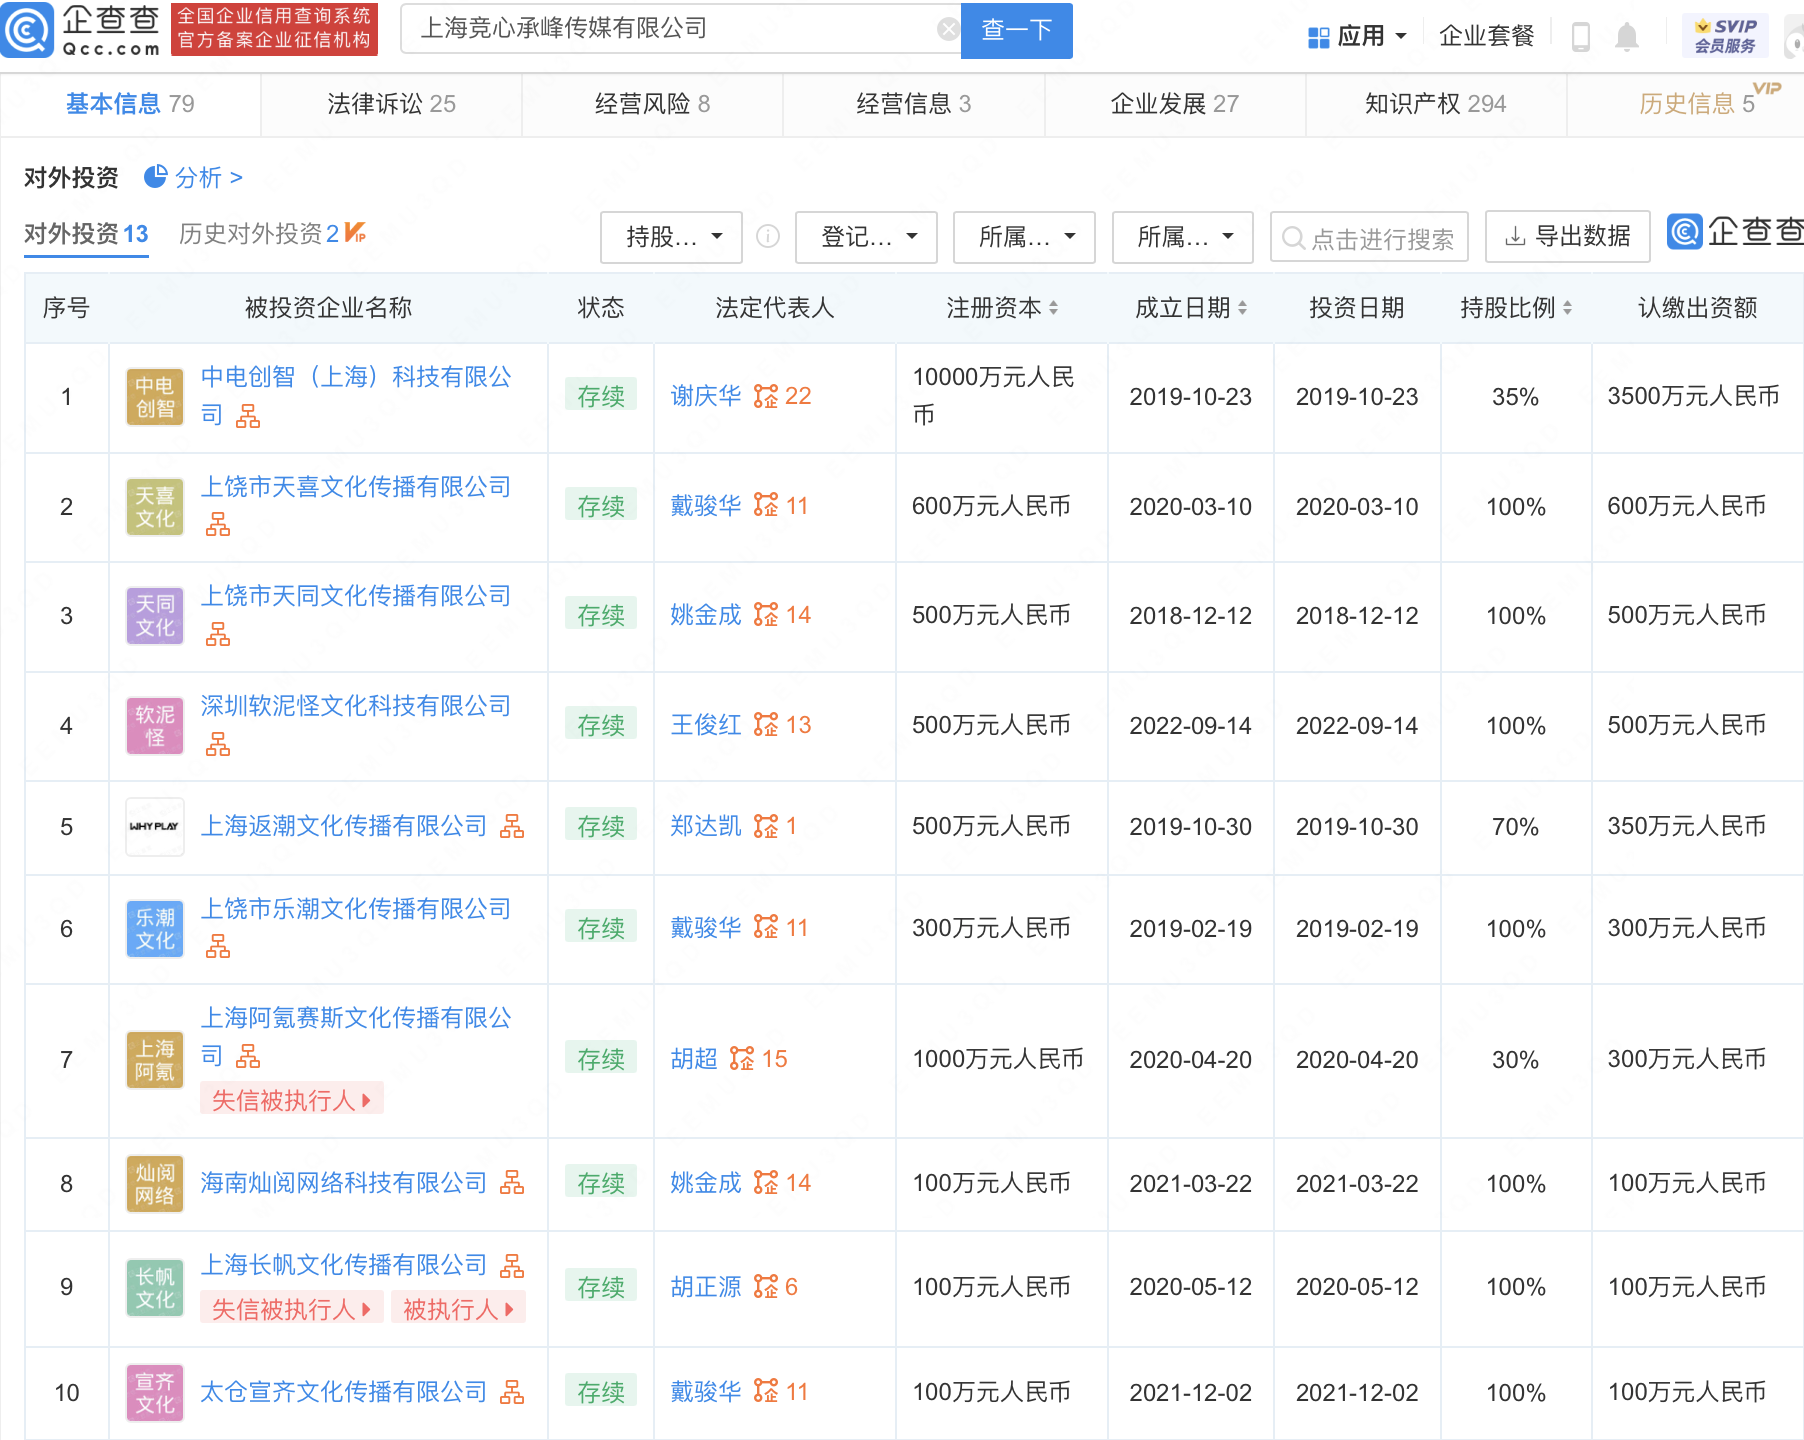This screenshot has width=1804, height=1440.
Task: Click the 点击进行搜索 table search field
Action: point(1369,237)
